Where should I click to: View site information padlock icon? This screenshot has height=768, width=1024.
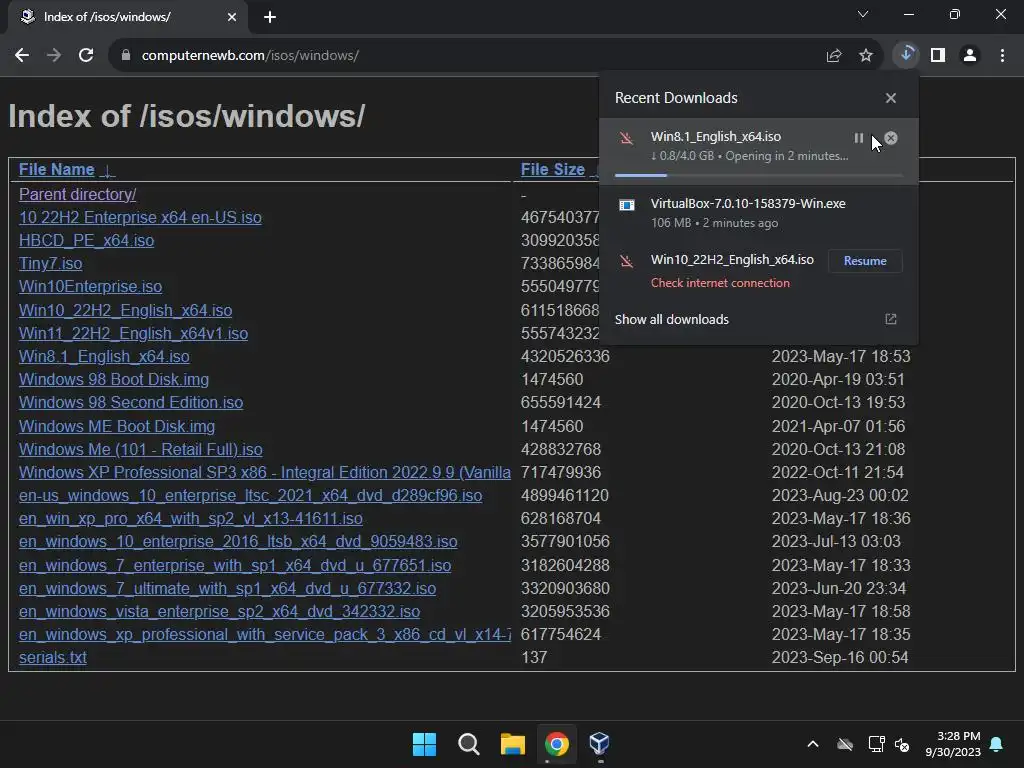coord(126,56)
